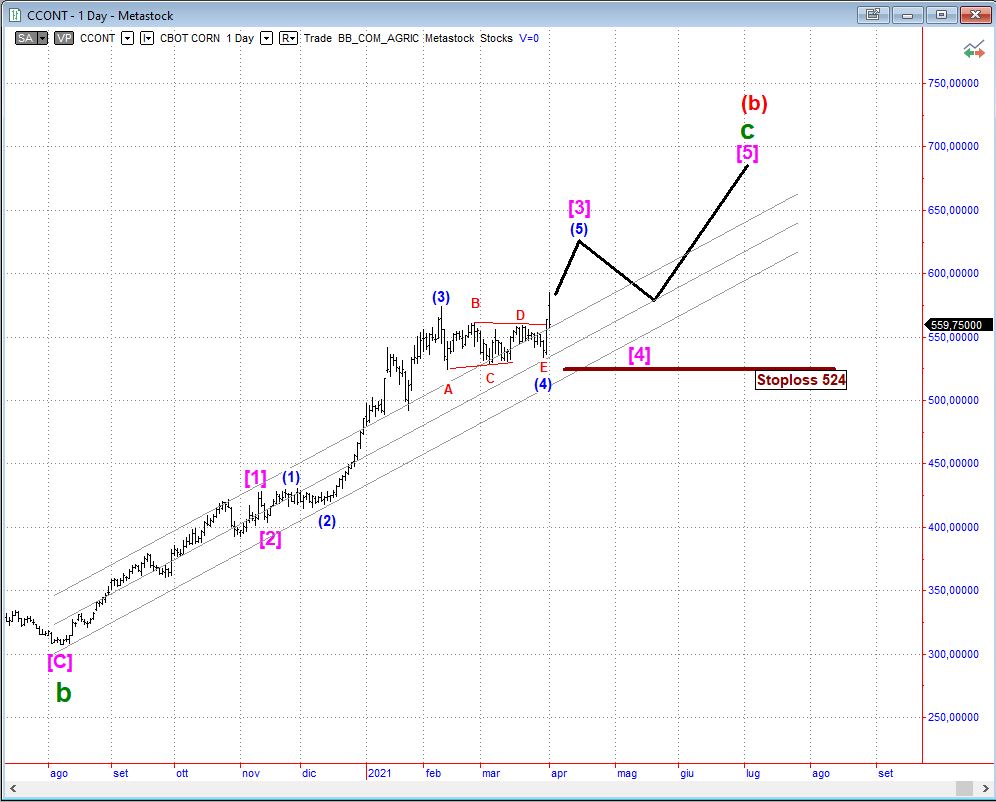The image size is (996, 802).
Task: Click the 300,00000 price axis label
Action: pos(953,654)
